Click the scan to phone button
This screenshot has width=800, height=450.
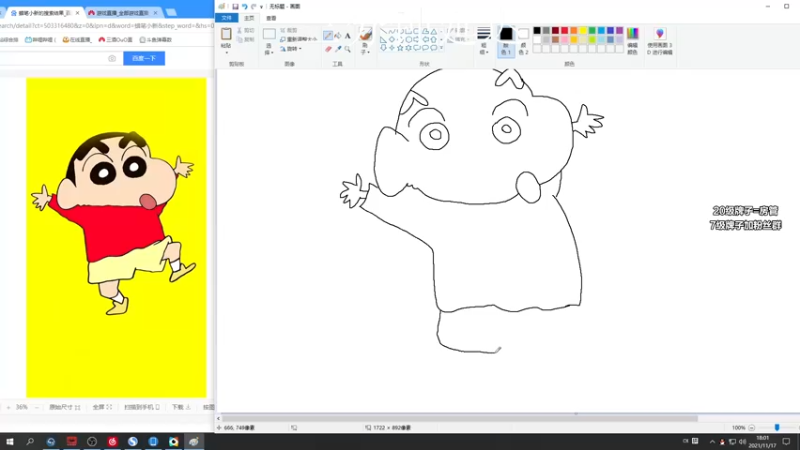[142, 407]
